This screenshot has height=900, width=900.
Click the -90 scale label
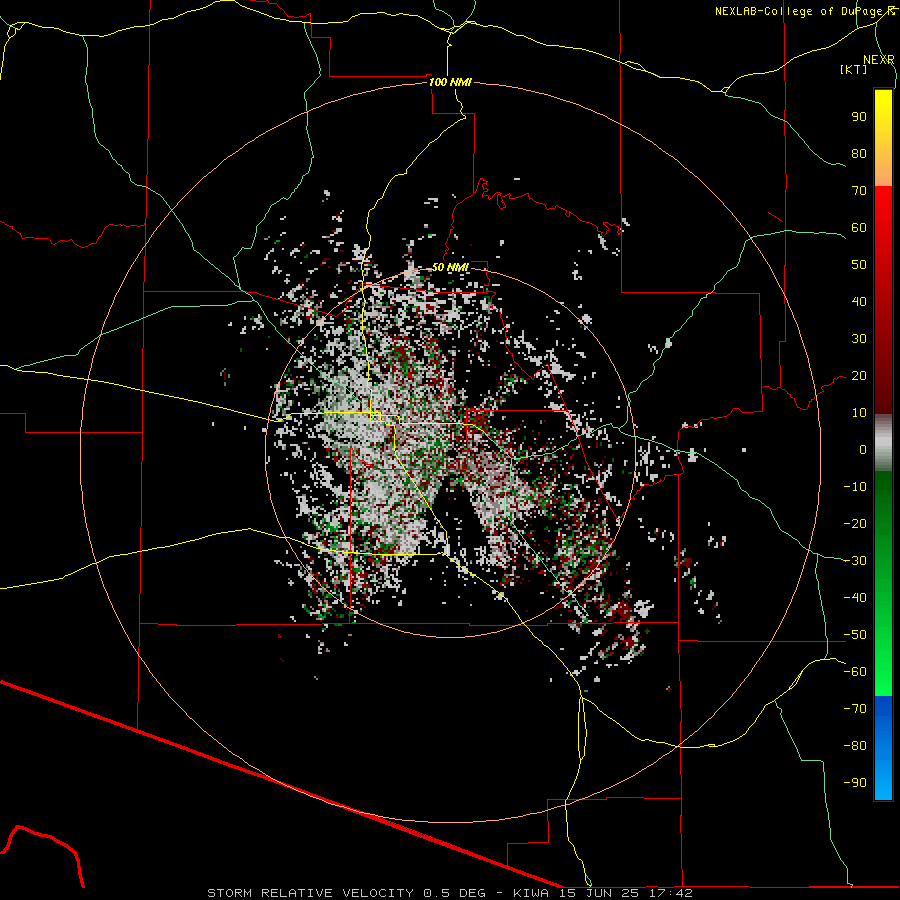coord(855,783)
